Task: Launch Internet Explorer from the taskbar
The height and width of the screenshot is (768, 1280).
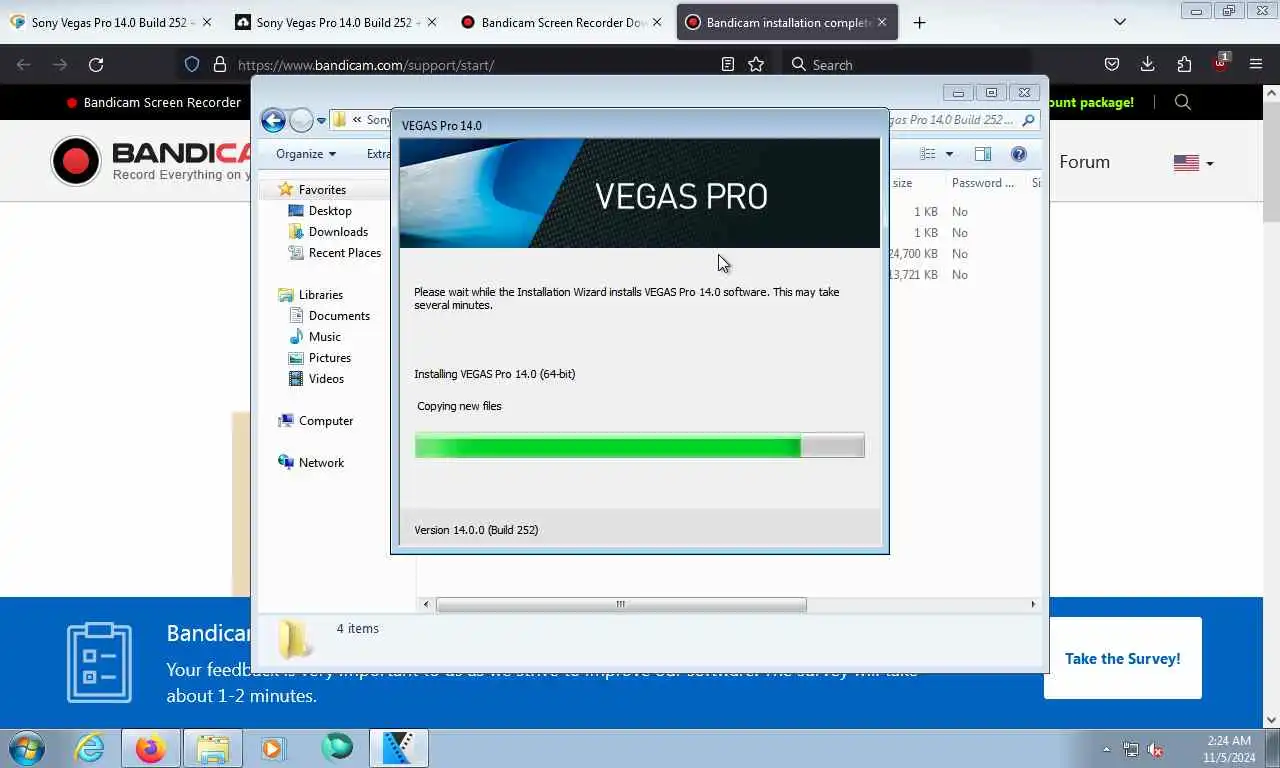Action: [89, 748]
